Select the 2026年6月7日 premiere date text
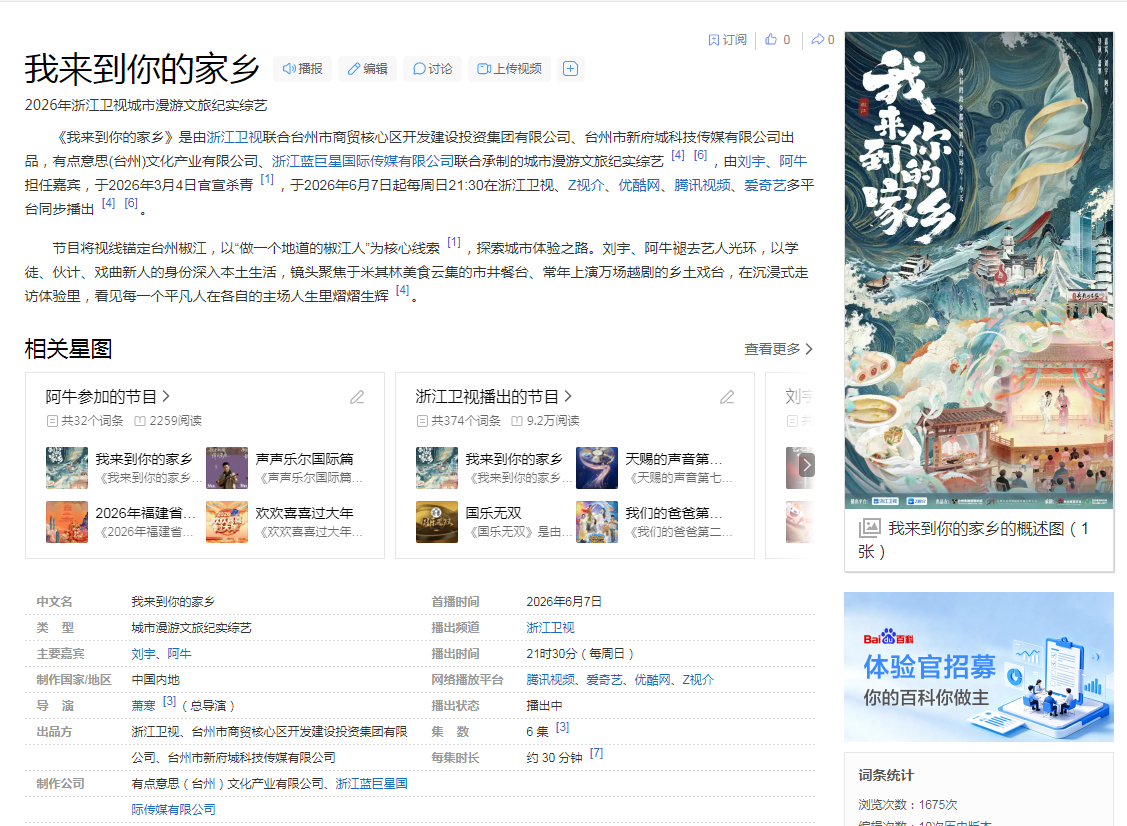Viewport: 1127px width, 826px height. tap(564, 602)
